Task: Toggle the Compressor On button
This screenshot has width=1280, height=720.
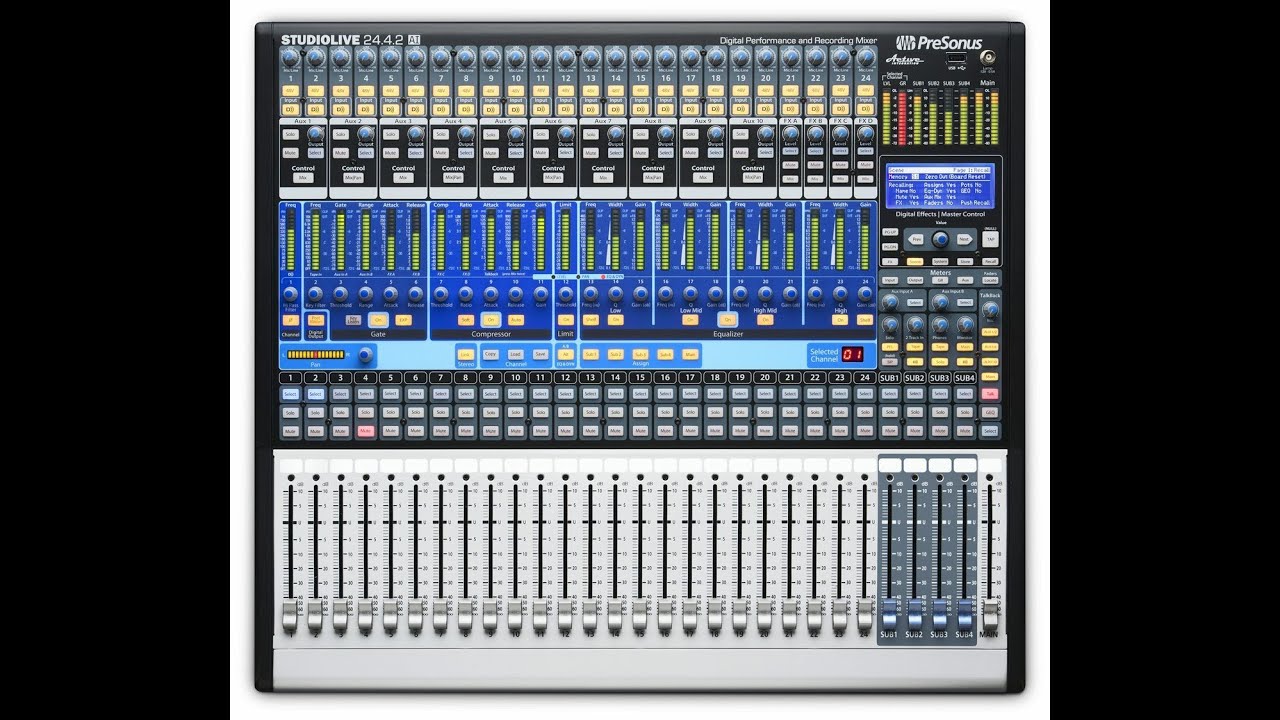Action: [490, 319]
